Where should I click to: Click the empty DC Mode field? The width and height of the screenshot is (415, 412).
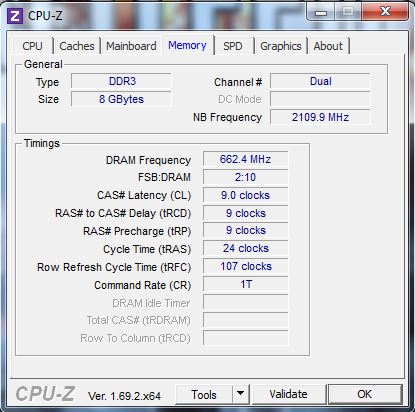pos(320,99)
